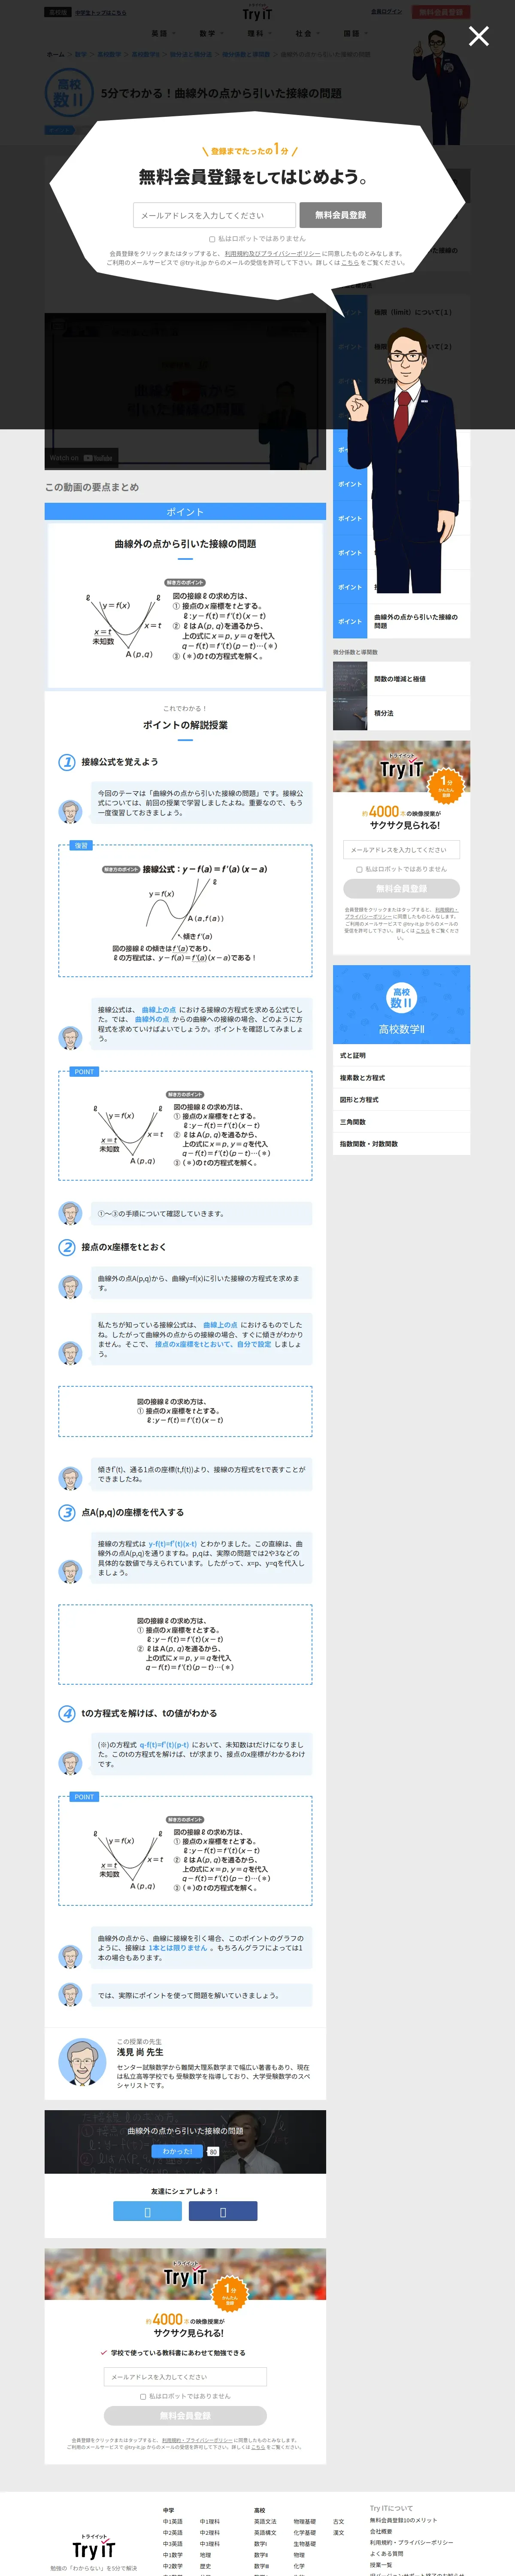
Task: Close the registration popup with the X
Action: coord(479,36)
